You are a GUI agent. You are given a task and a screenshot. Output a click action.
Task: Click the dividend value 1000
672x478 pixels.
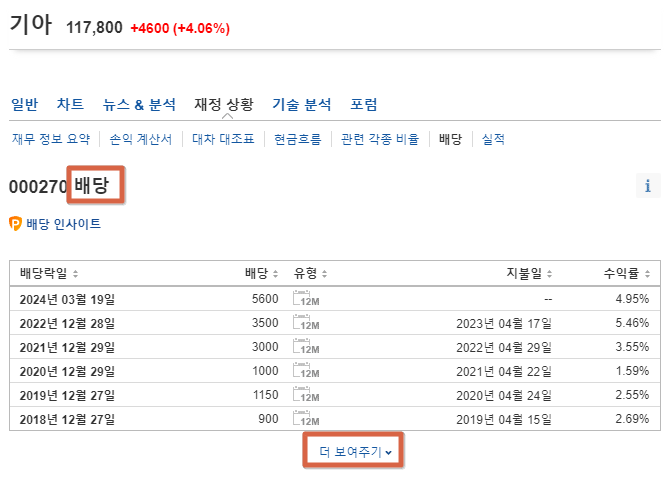point(265,371)
